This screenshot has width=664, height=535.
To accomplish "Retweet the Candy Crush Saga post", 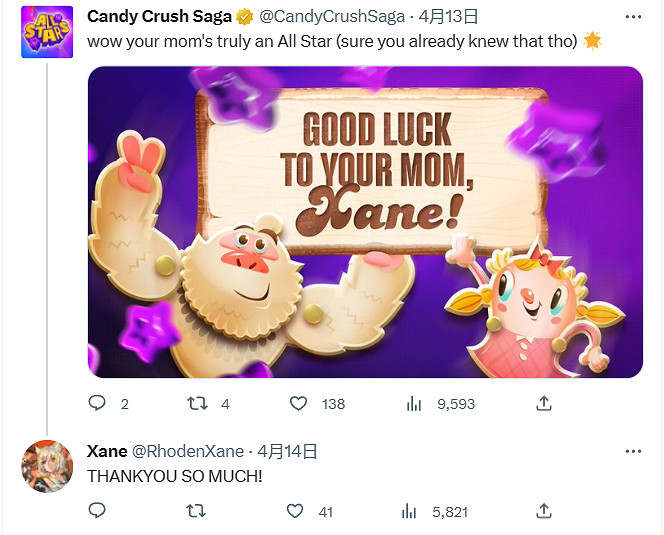I will tap(198, 404).
